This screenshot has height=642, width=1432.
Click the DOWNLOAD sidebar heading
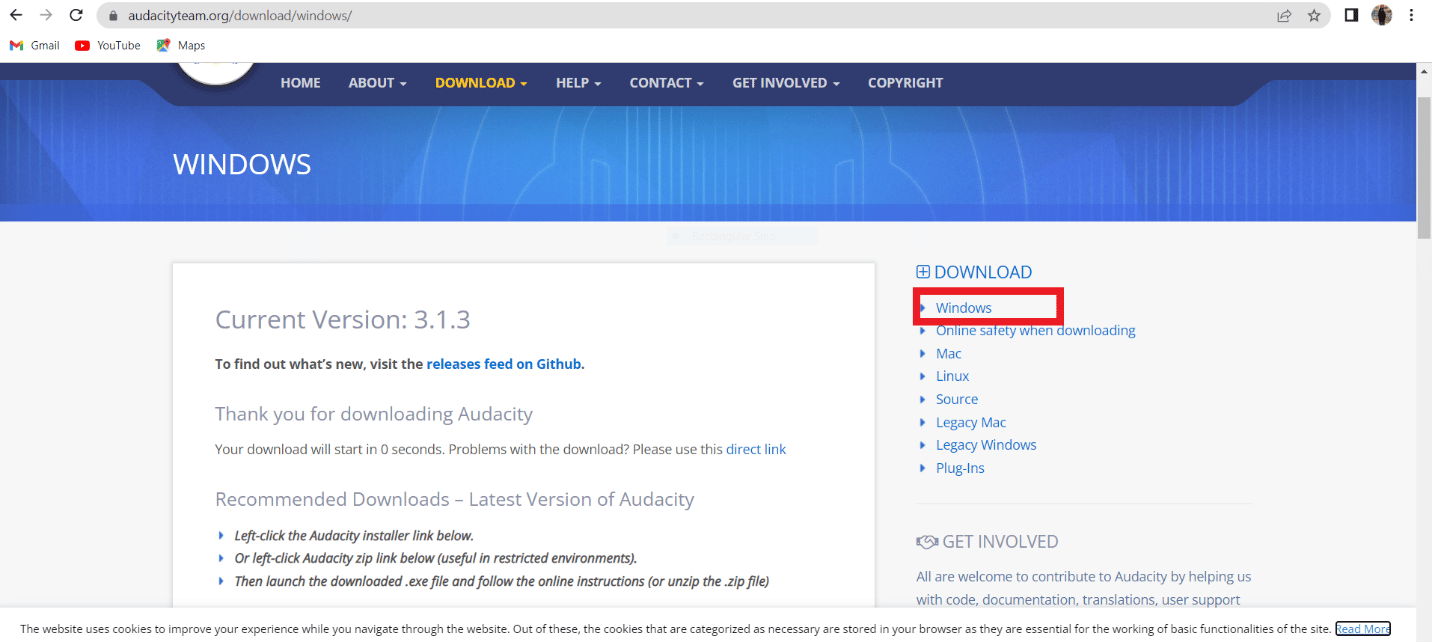[x=983, y=272]
